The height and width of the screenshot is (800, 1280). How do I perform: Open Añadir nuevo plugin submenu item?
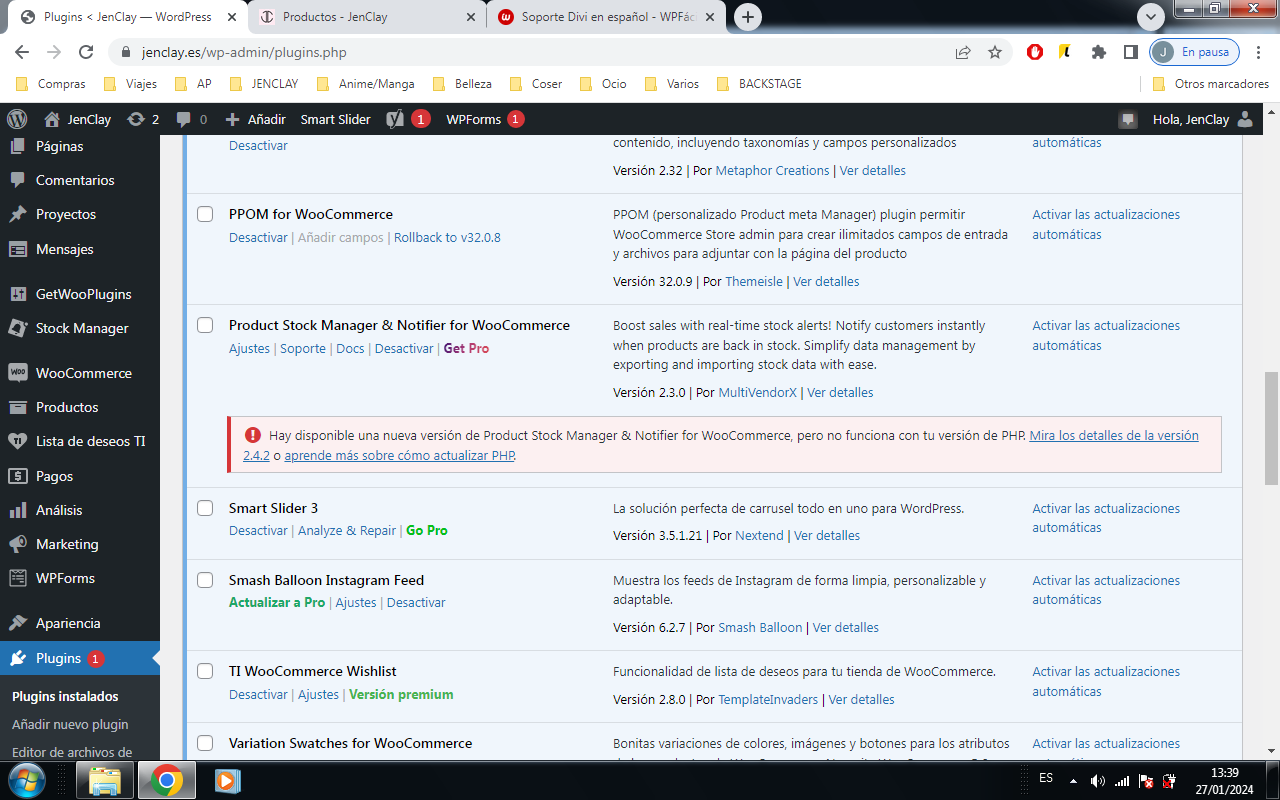[x=70, y=724]
